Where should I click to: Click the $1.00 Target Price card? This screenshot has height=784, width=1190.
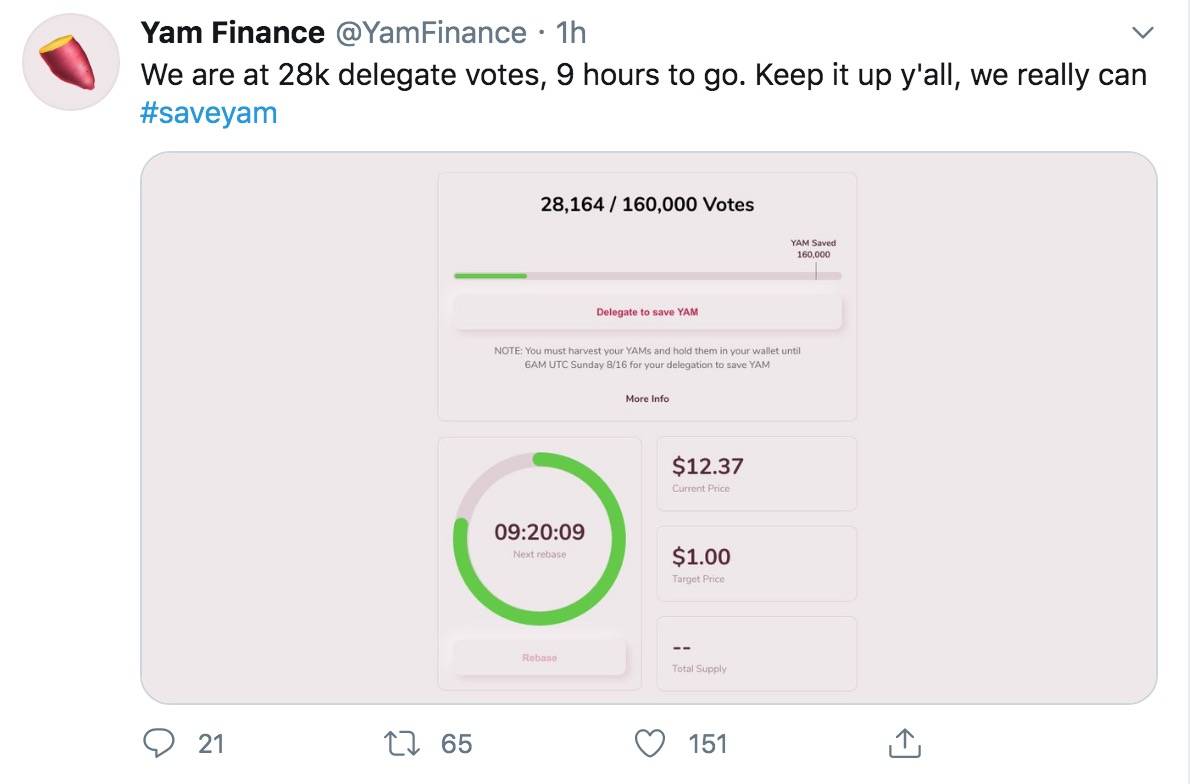pos(756,564)
